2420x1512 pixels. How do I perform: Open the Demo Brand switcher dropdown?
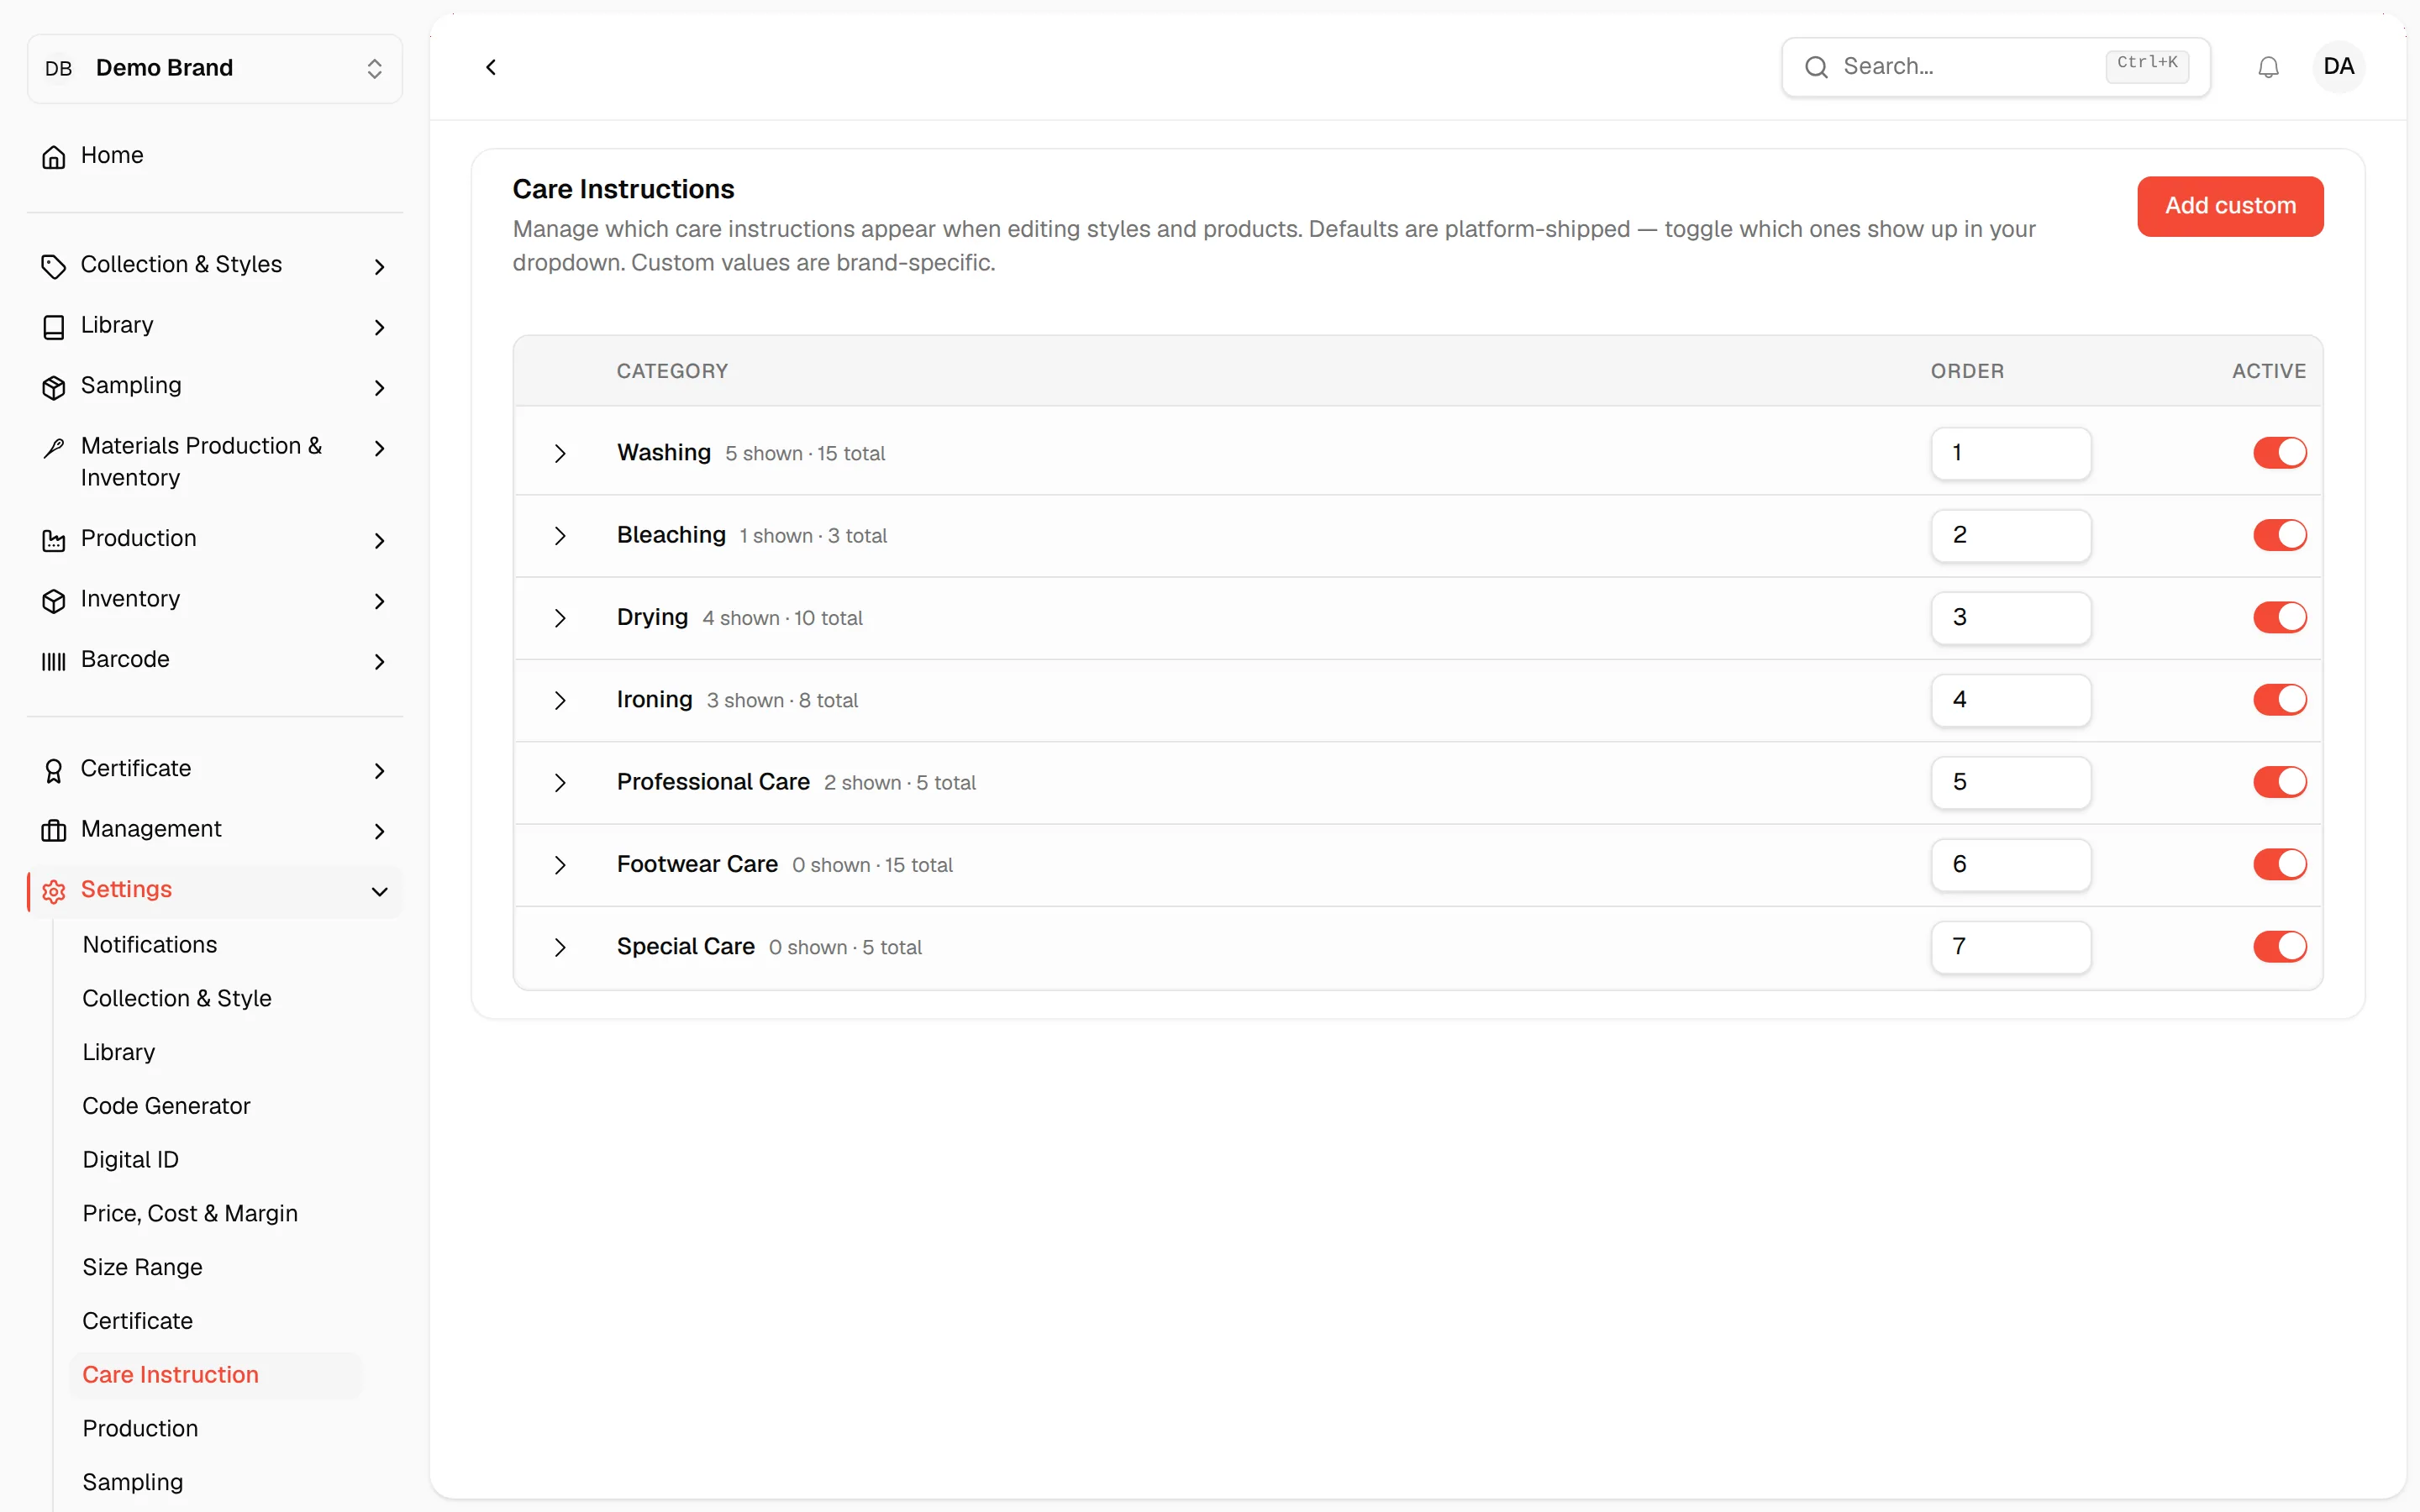(215, 68)
